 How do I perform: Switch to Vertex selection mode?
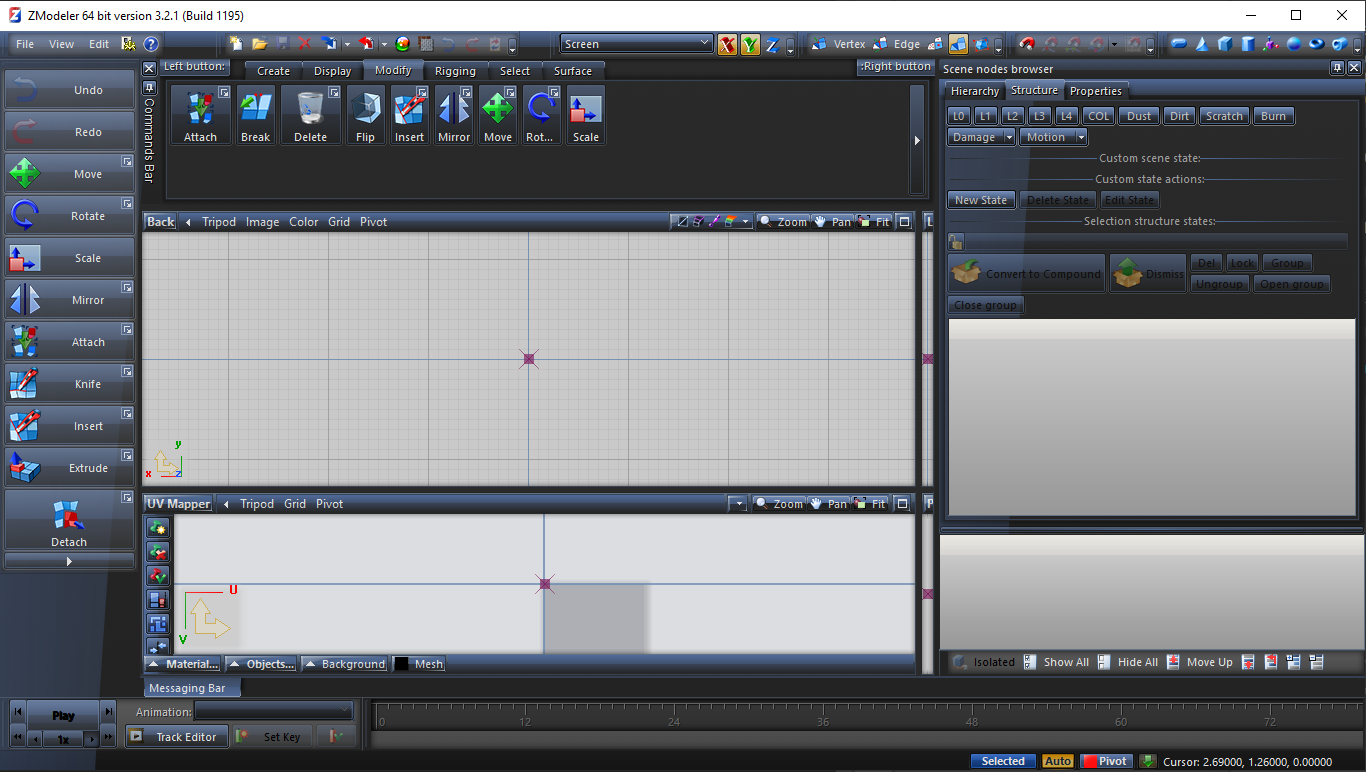[x=838, y=44]
